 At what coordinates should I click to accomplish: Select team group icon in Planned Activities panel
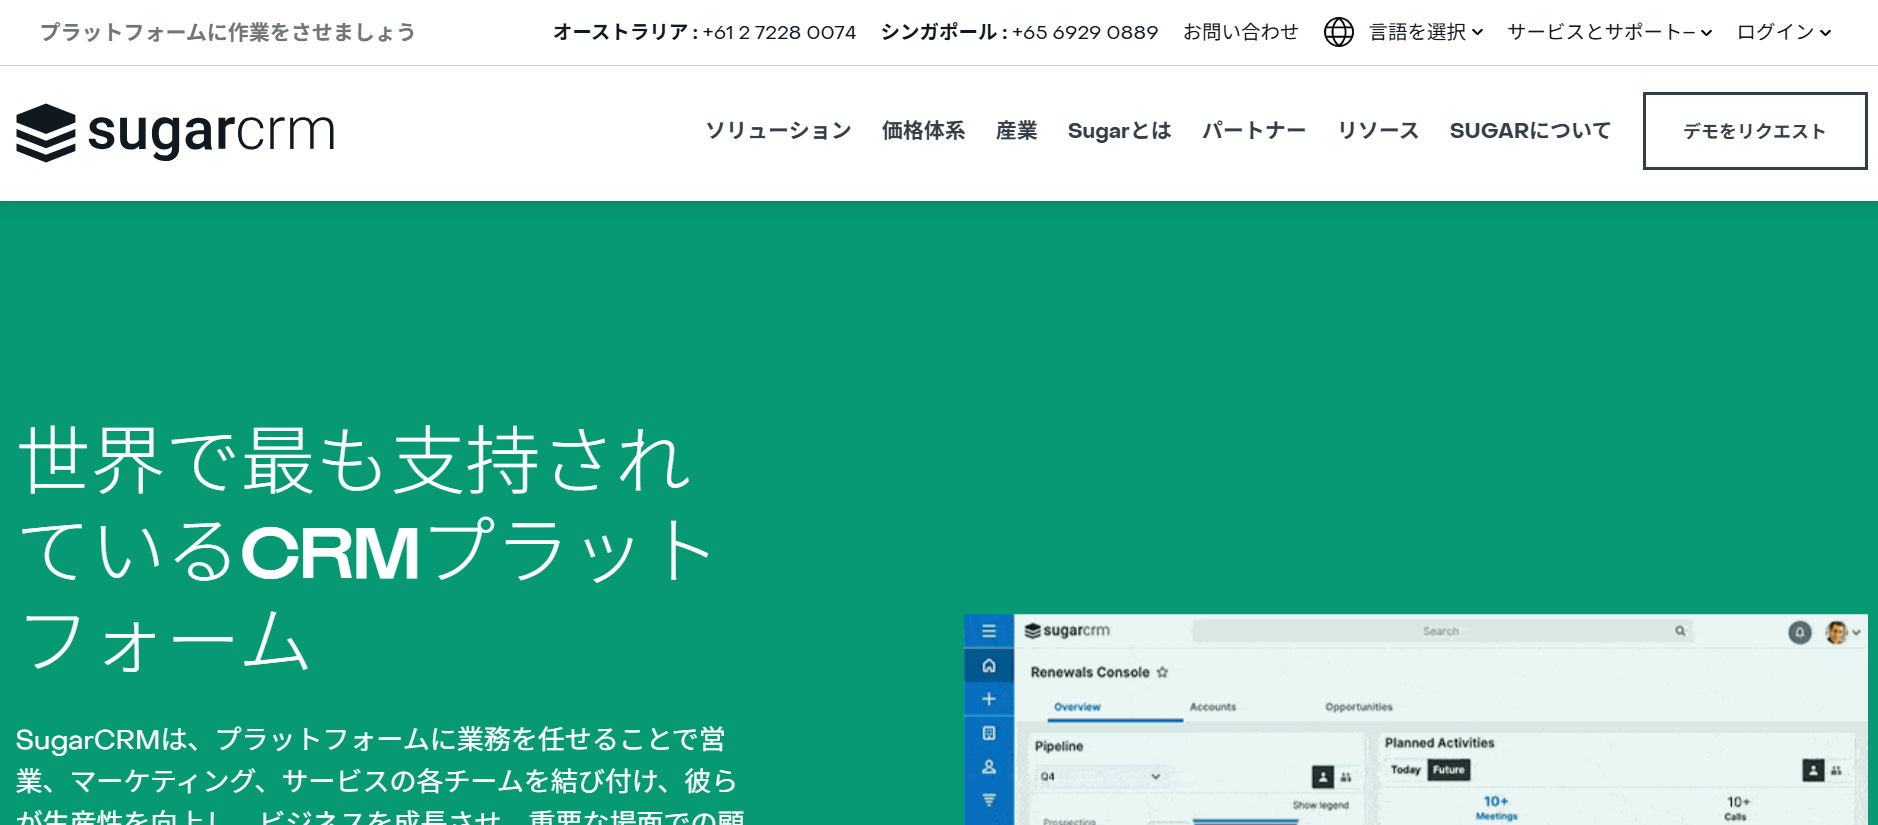tap(1836, 770)
